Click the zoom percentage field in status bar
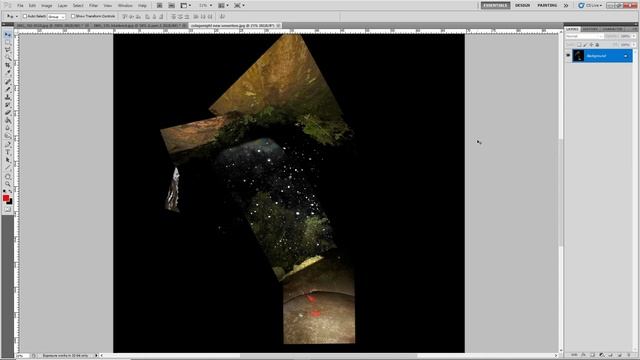Viewport: 640px width, 360px height. (22, 356)
